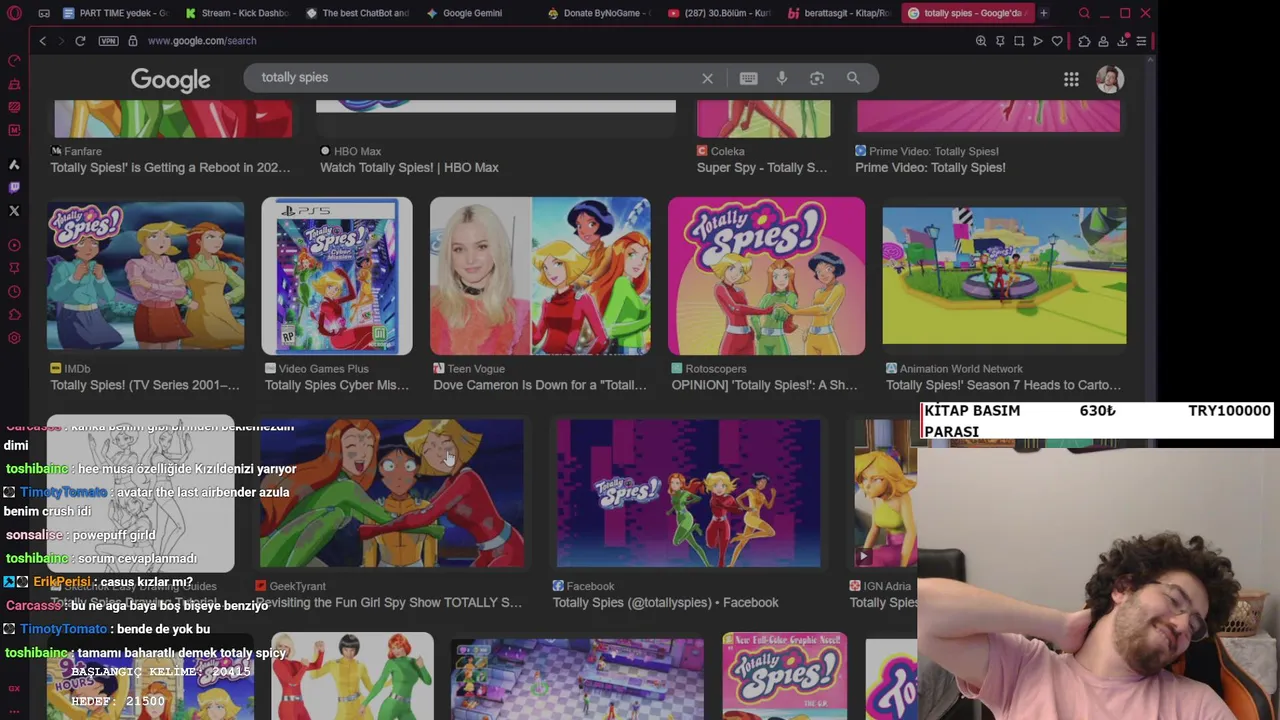
Task: Go back using the back arrow
Action: 42,41
